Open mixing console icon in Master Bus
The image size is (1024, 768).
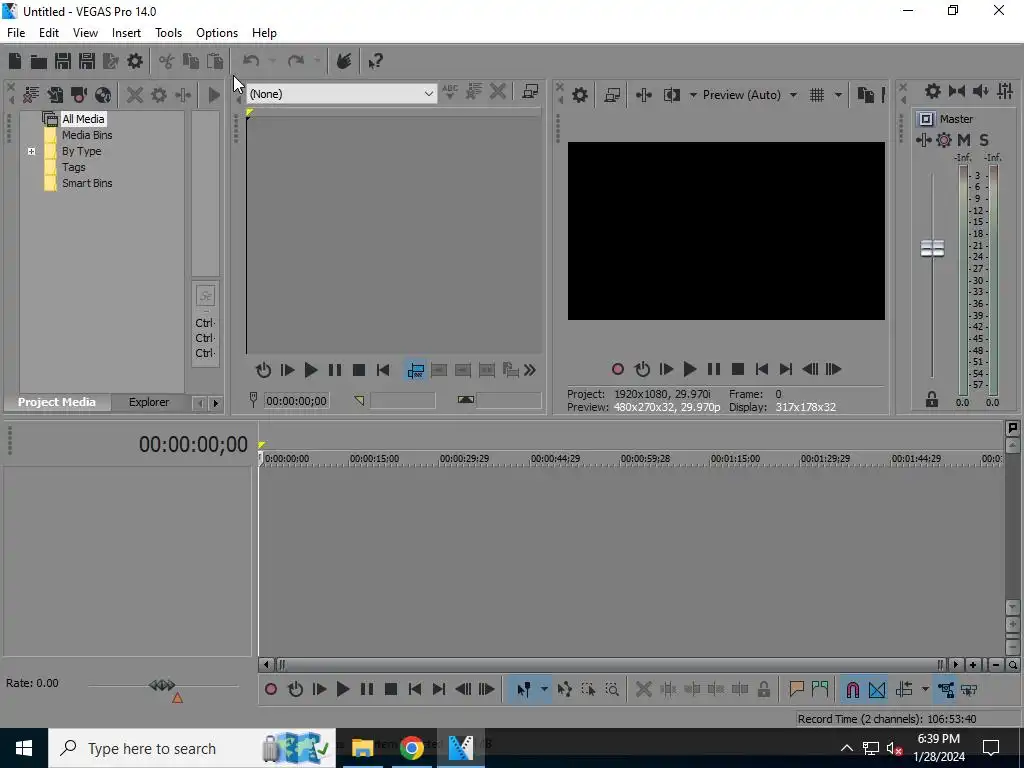click(x=1005, y=91)
